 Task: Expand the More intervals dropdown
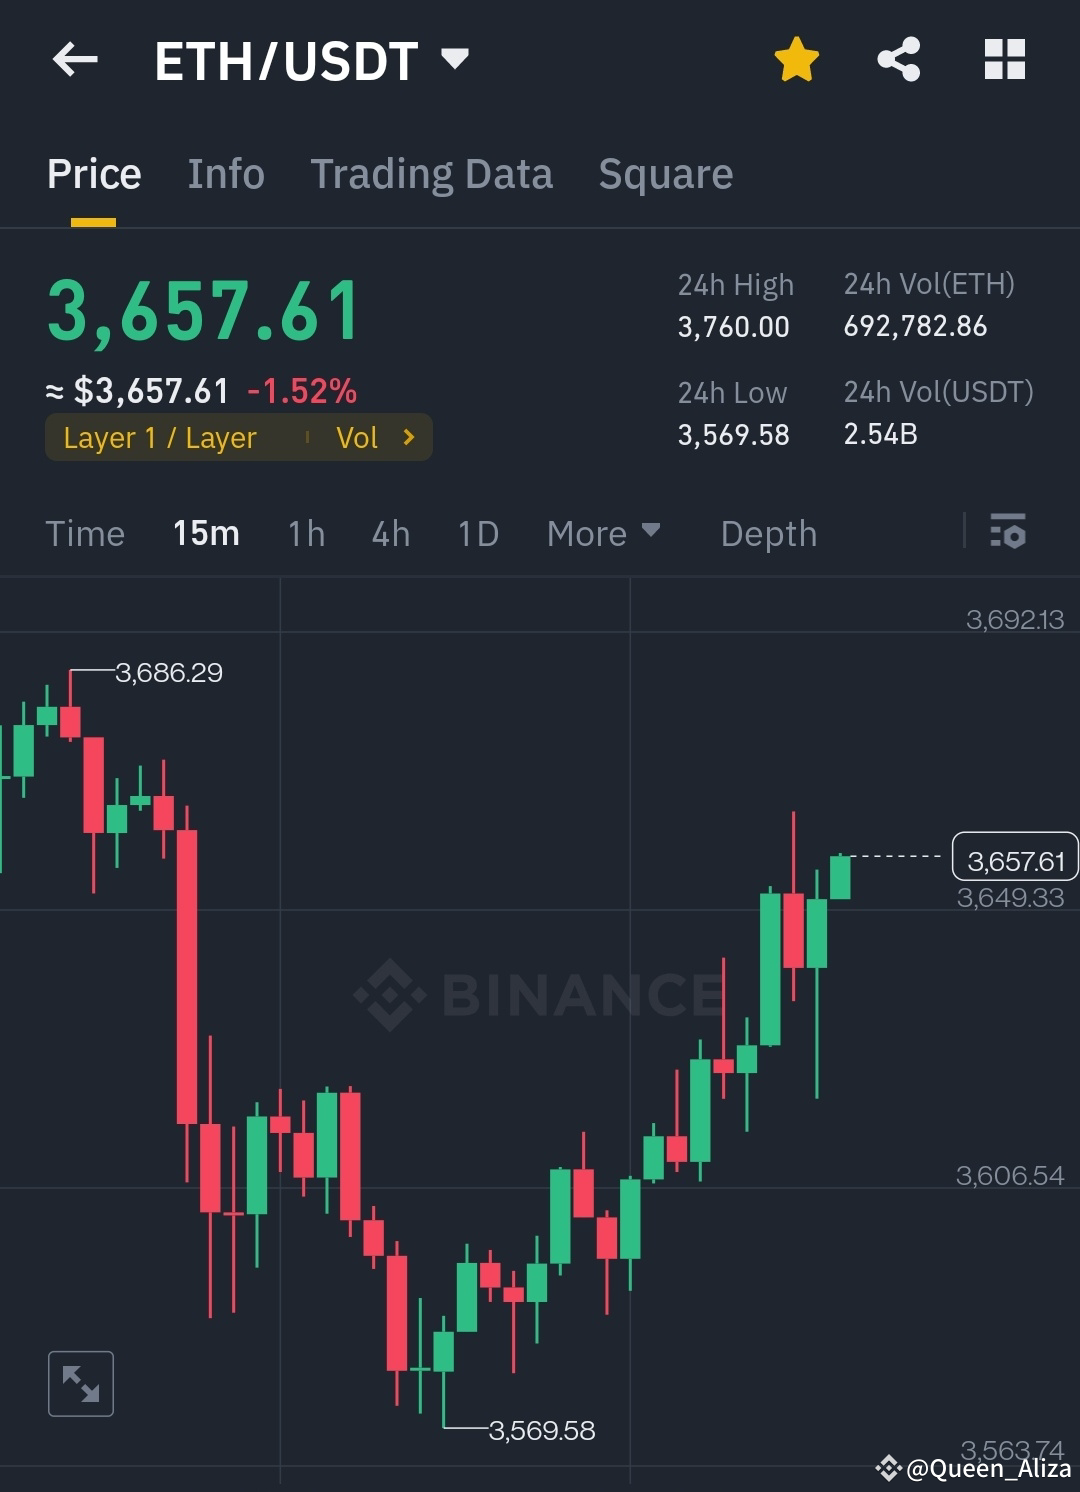click(603, 533)
